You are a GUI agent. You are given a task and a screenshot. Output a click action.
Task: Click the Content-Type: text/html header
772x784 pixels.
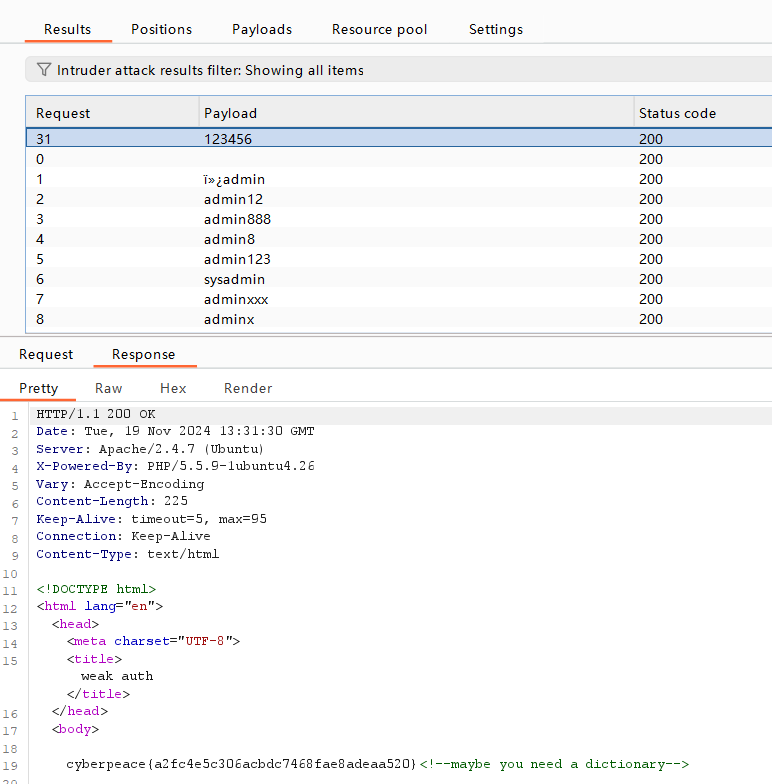click(128, 554)
